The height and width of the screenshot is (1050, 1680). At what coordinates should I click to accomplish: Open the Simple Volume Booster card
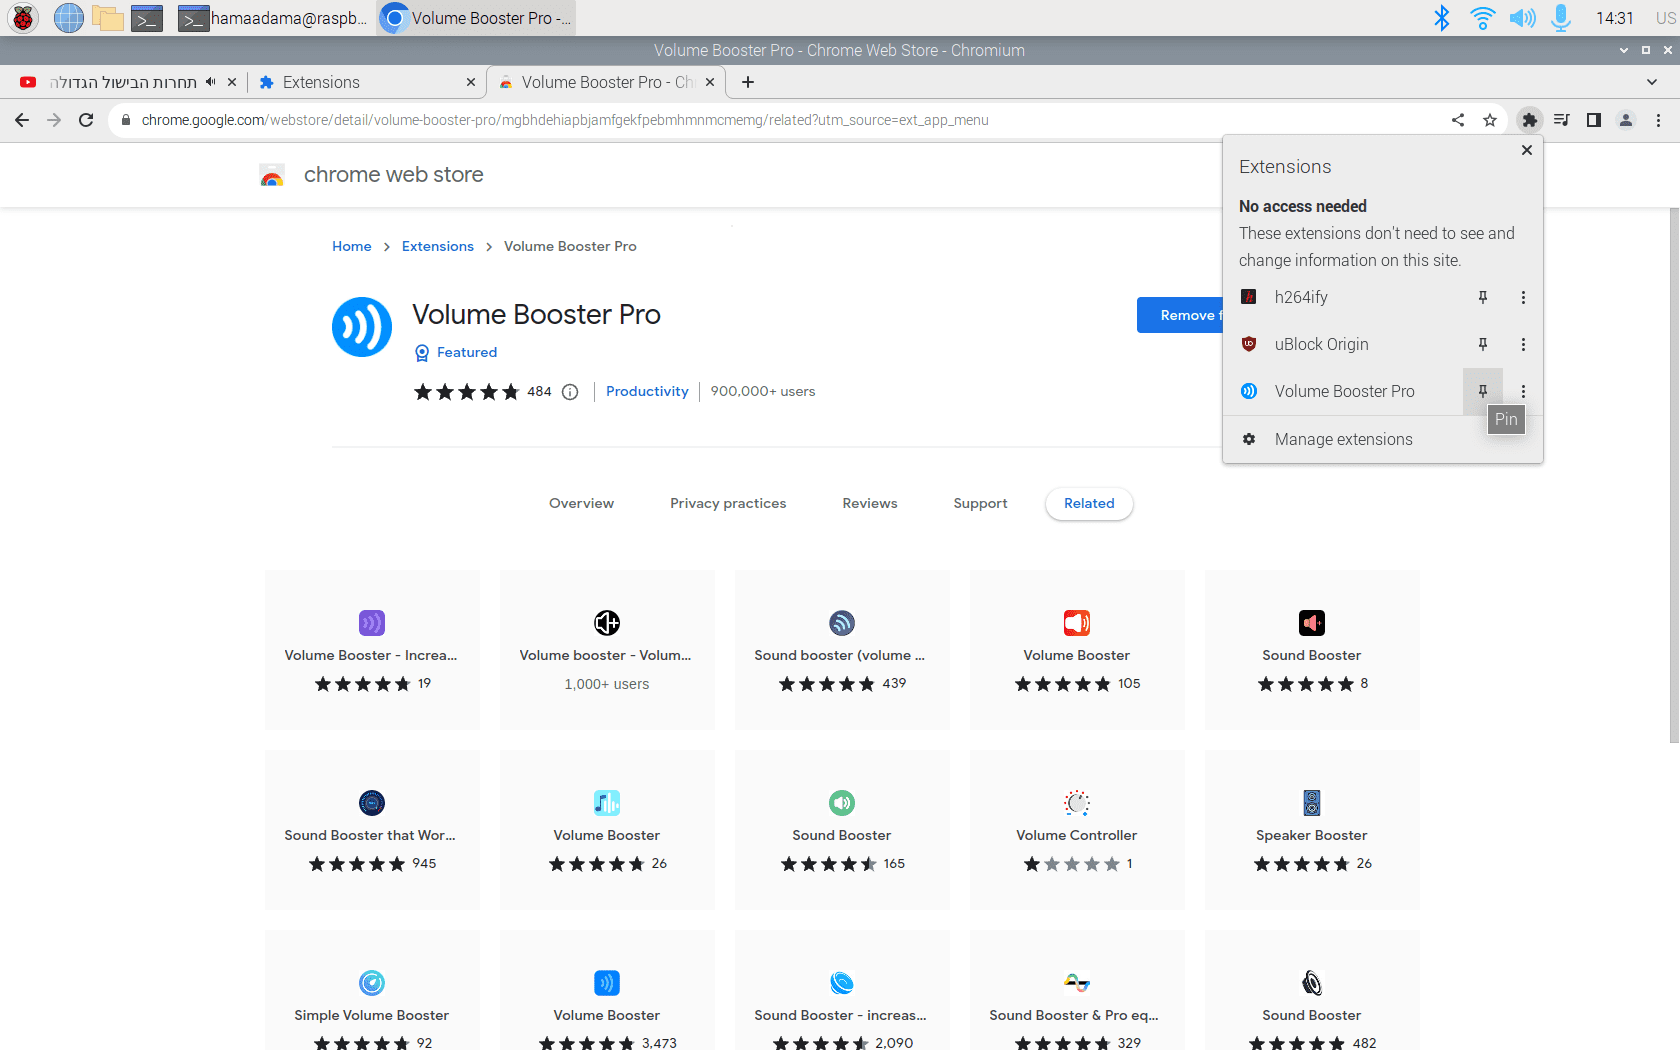(x=372, y=990)
